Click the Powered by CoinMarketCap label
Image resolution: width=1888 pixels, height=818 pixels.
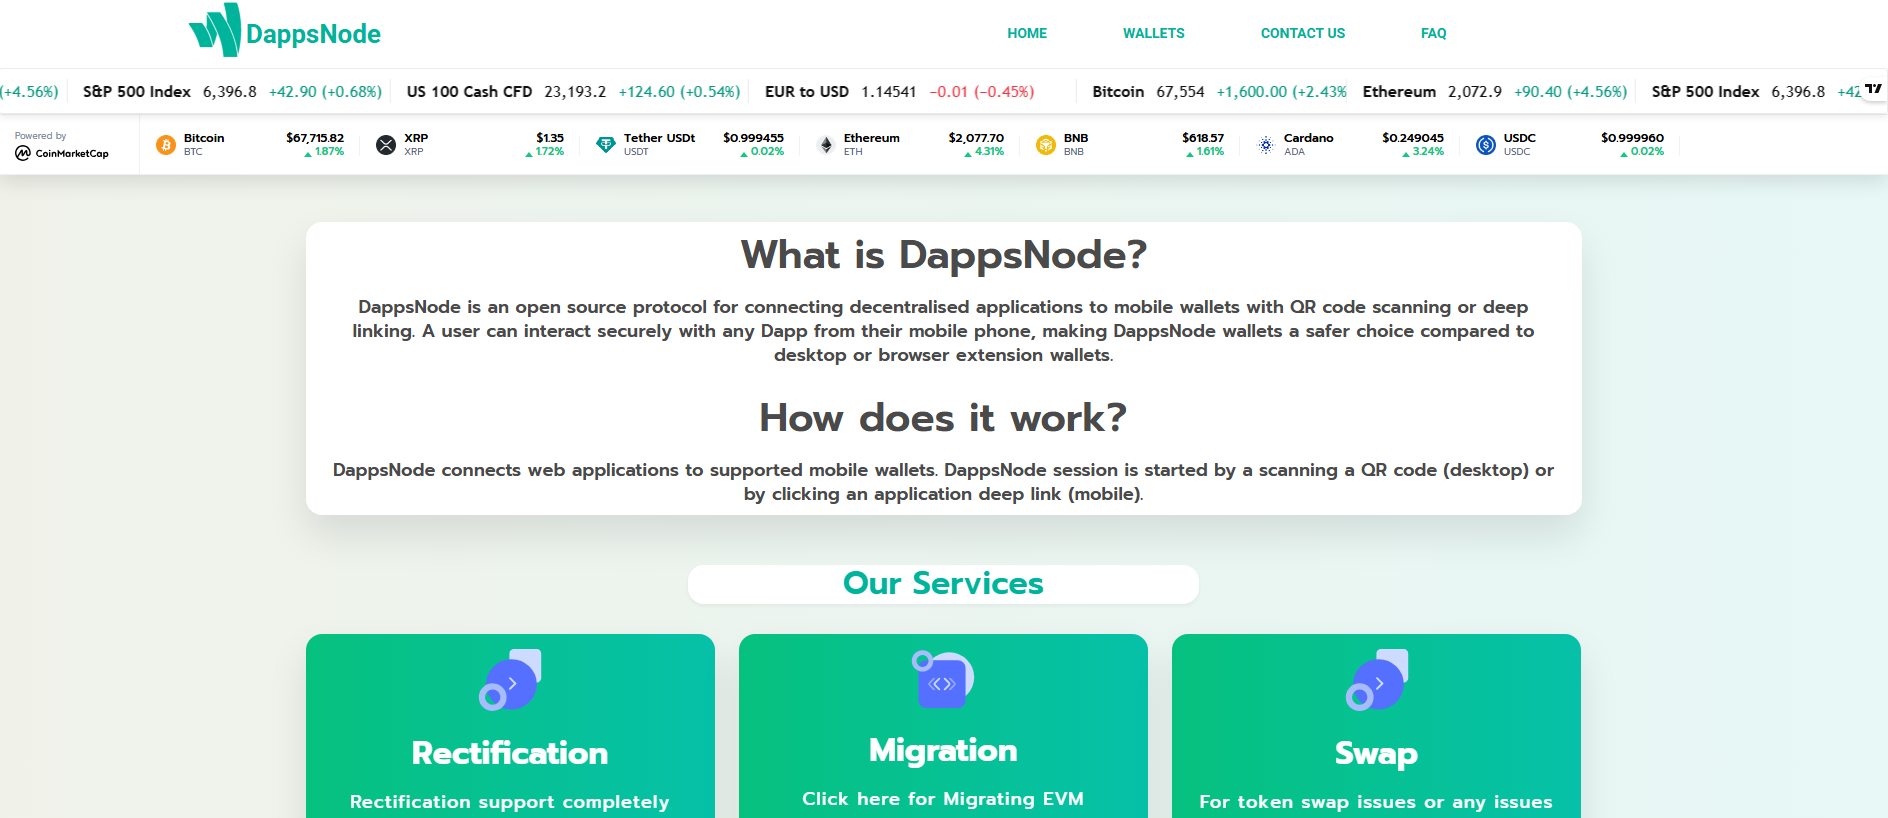pos(62,145)
